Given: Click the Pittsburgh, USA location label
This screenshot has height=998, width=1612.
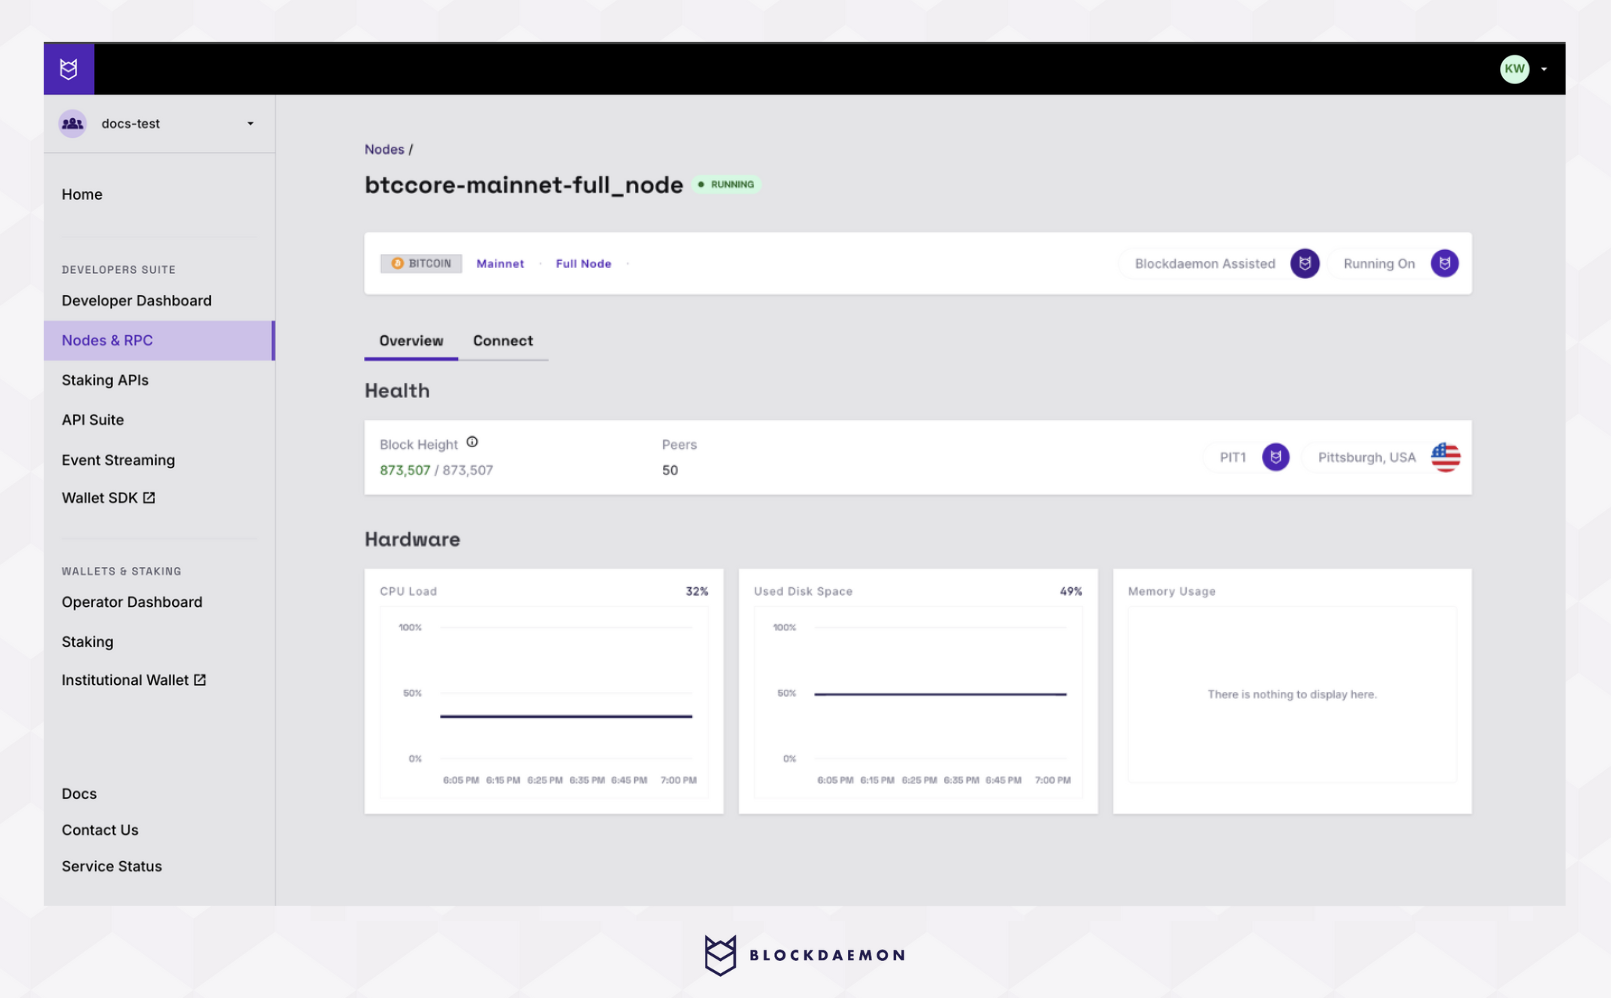Looking at the screenshot, I should coord(1366,458).
